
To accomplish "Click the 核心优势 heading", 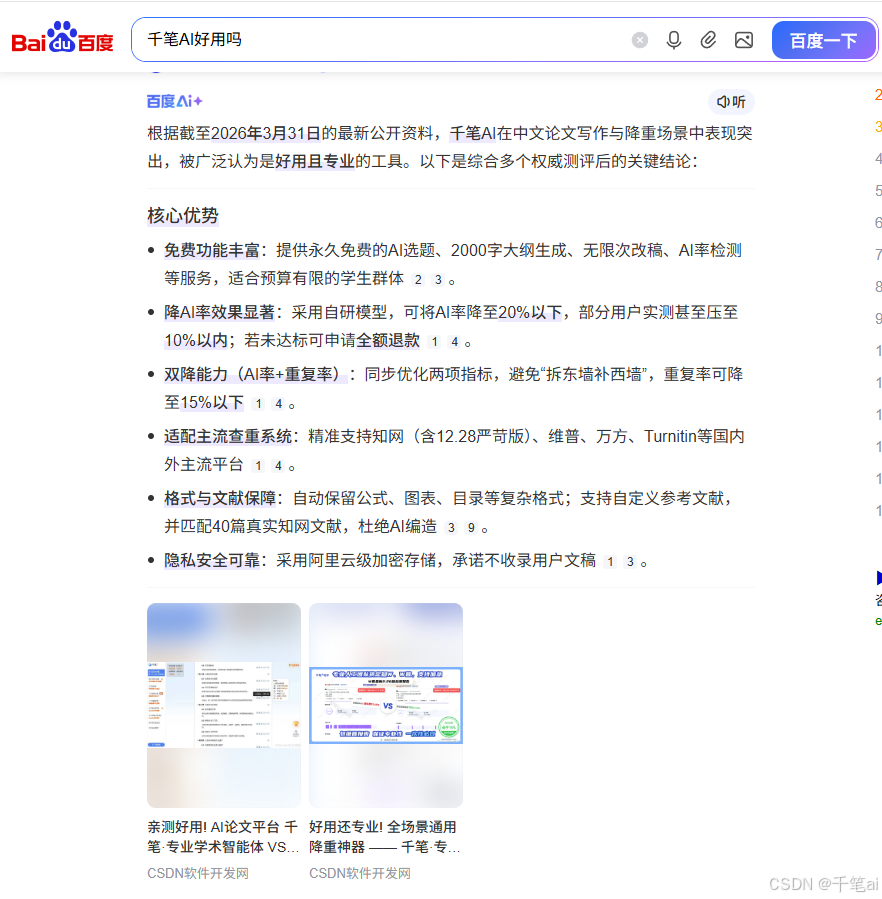I will [183, 216].
